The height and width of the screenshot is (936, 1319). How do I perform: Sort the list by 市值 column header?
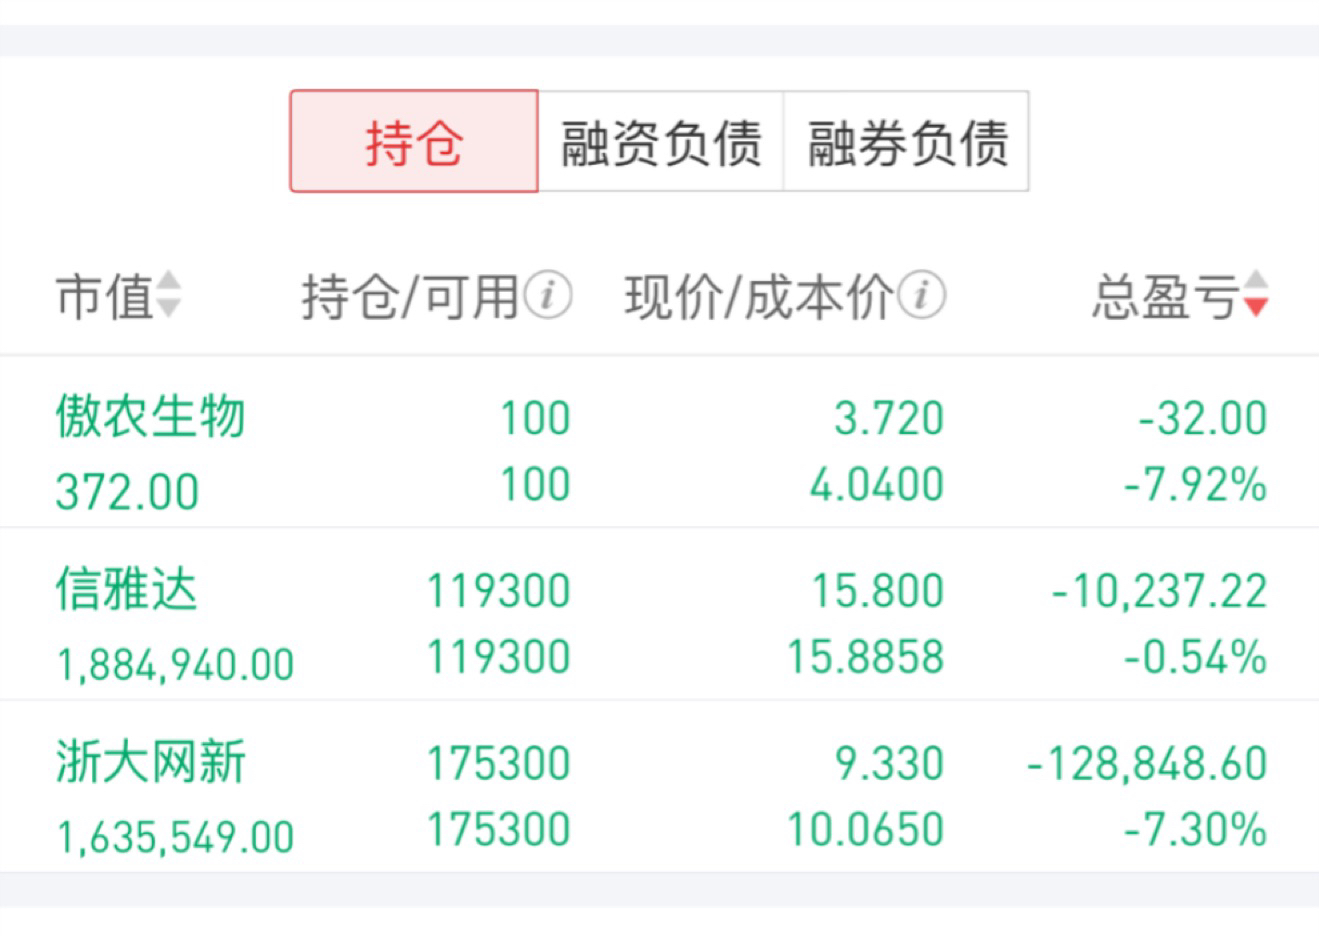[104, 297]
